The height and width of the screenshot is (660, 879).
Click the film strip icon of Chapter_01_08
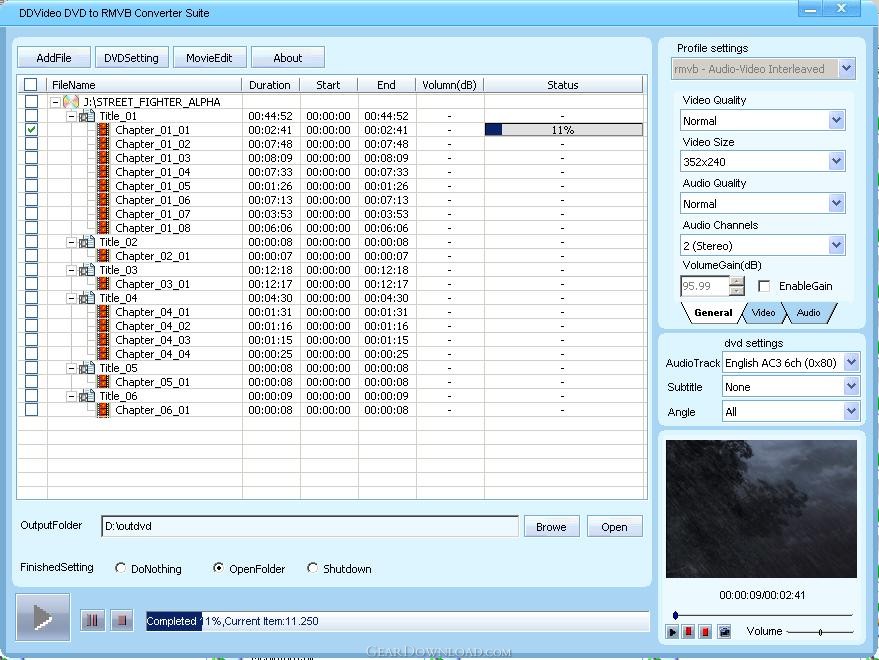(x=103, y=228)
